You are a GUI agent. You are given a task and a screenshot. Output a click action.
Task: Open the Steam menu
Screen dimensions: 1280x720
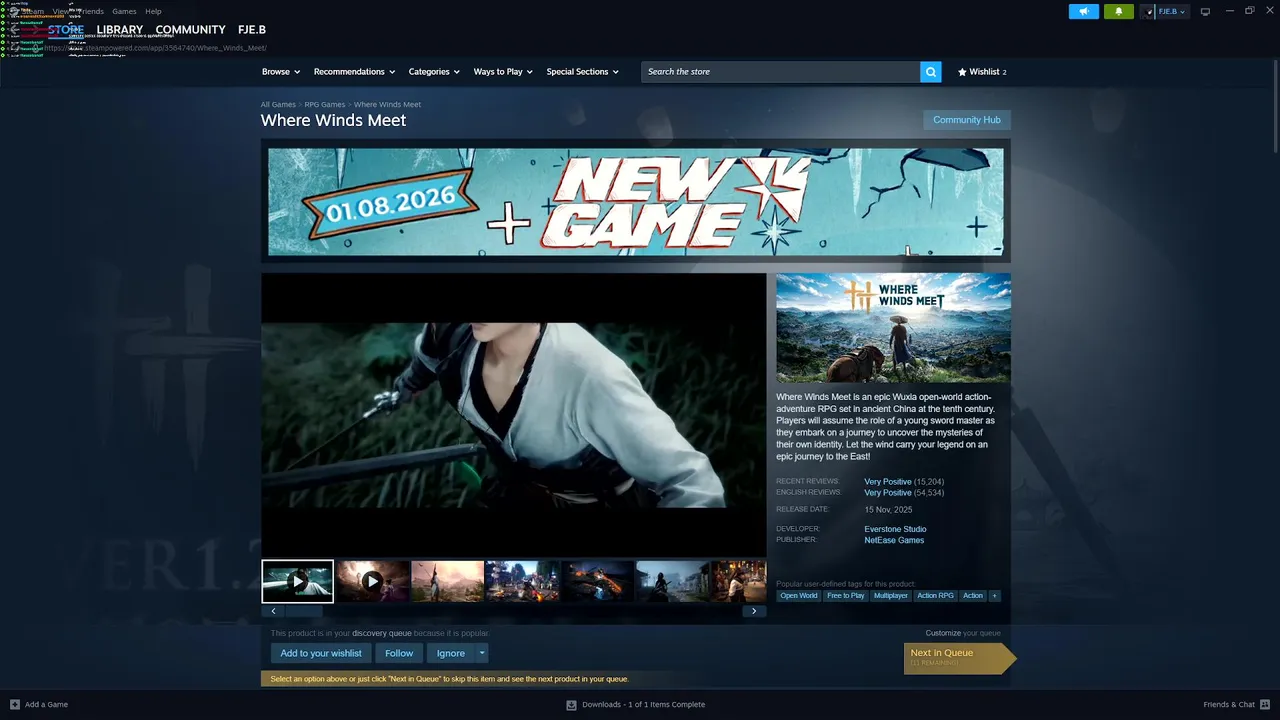point(33,11)
